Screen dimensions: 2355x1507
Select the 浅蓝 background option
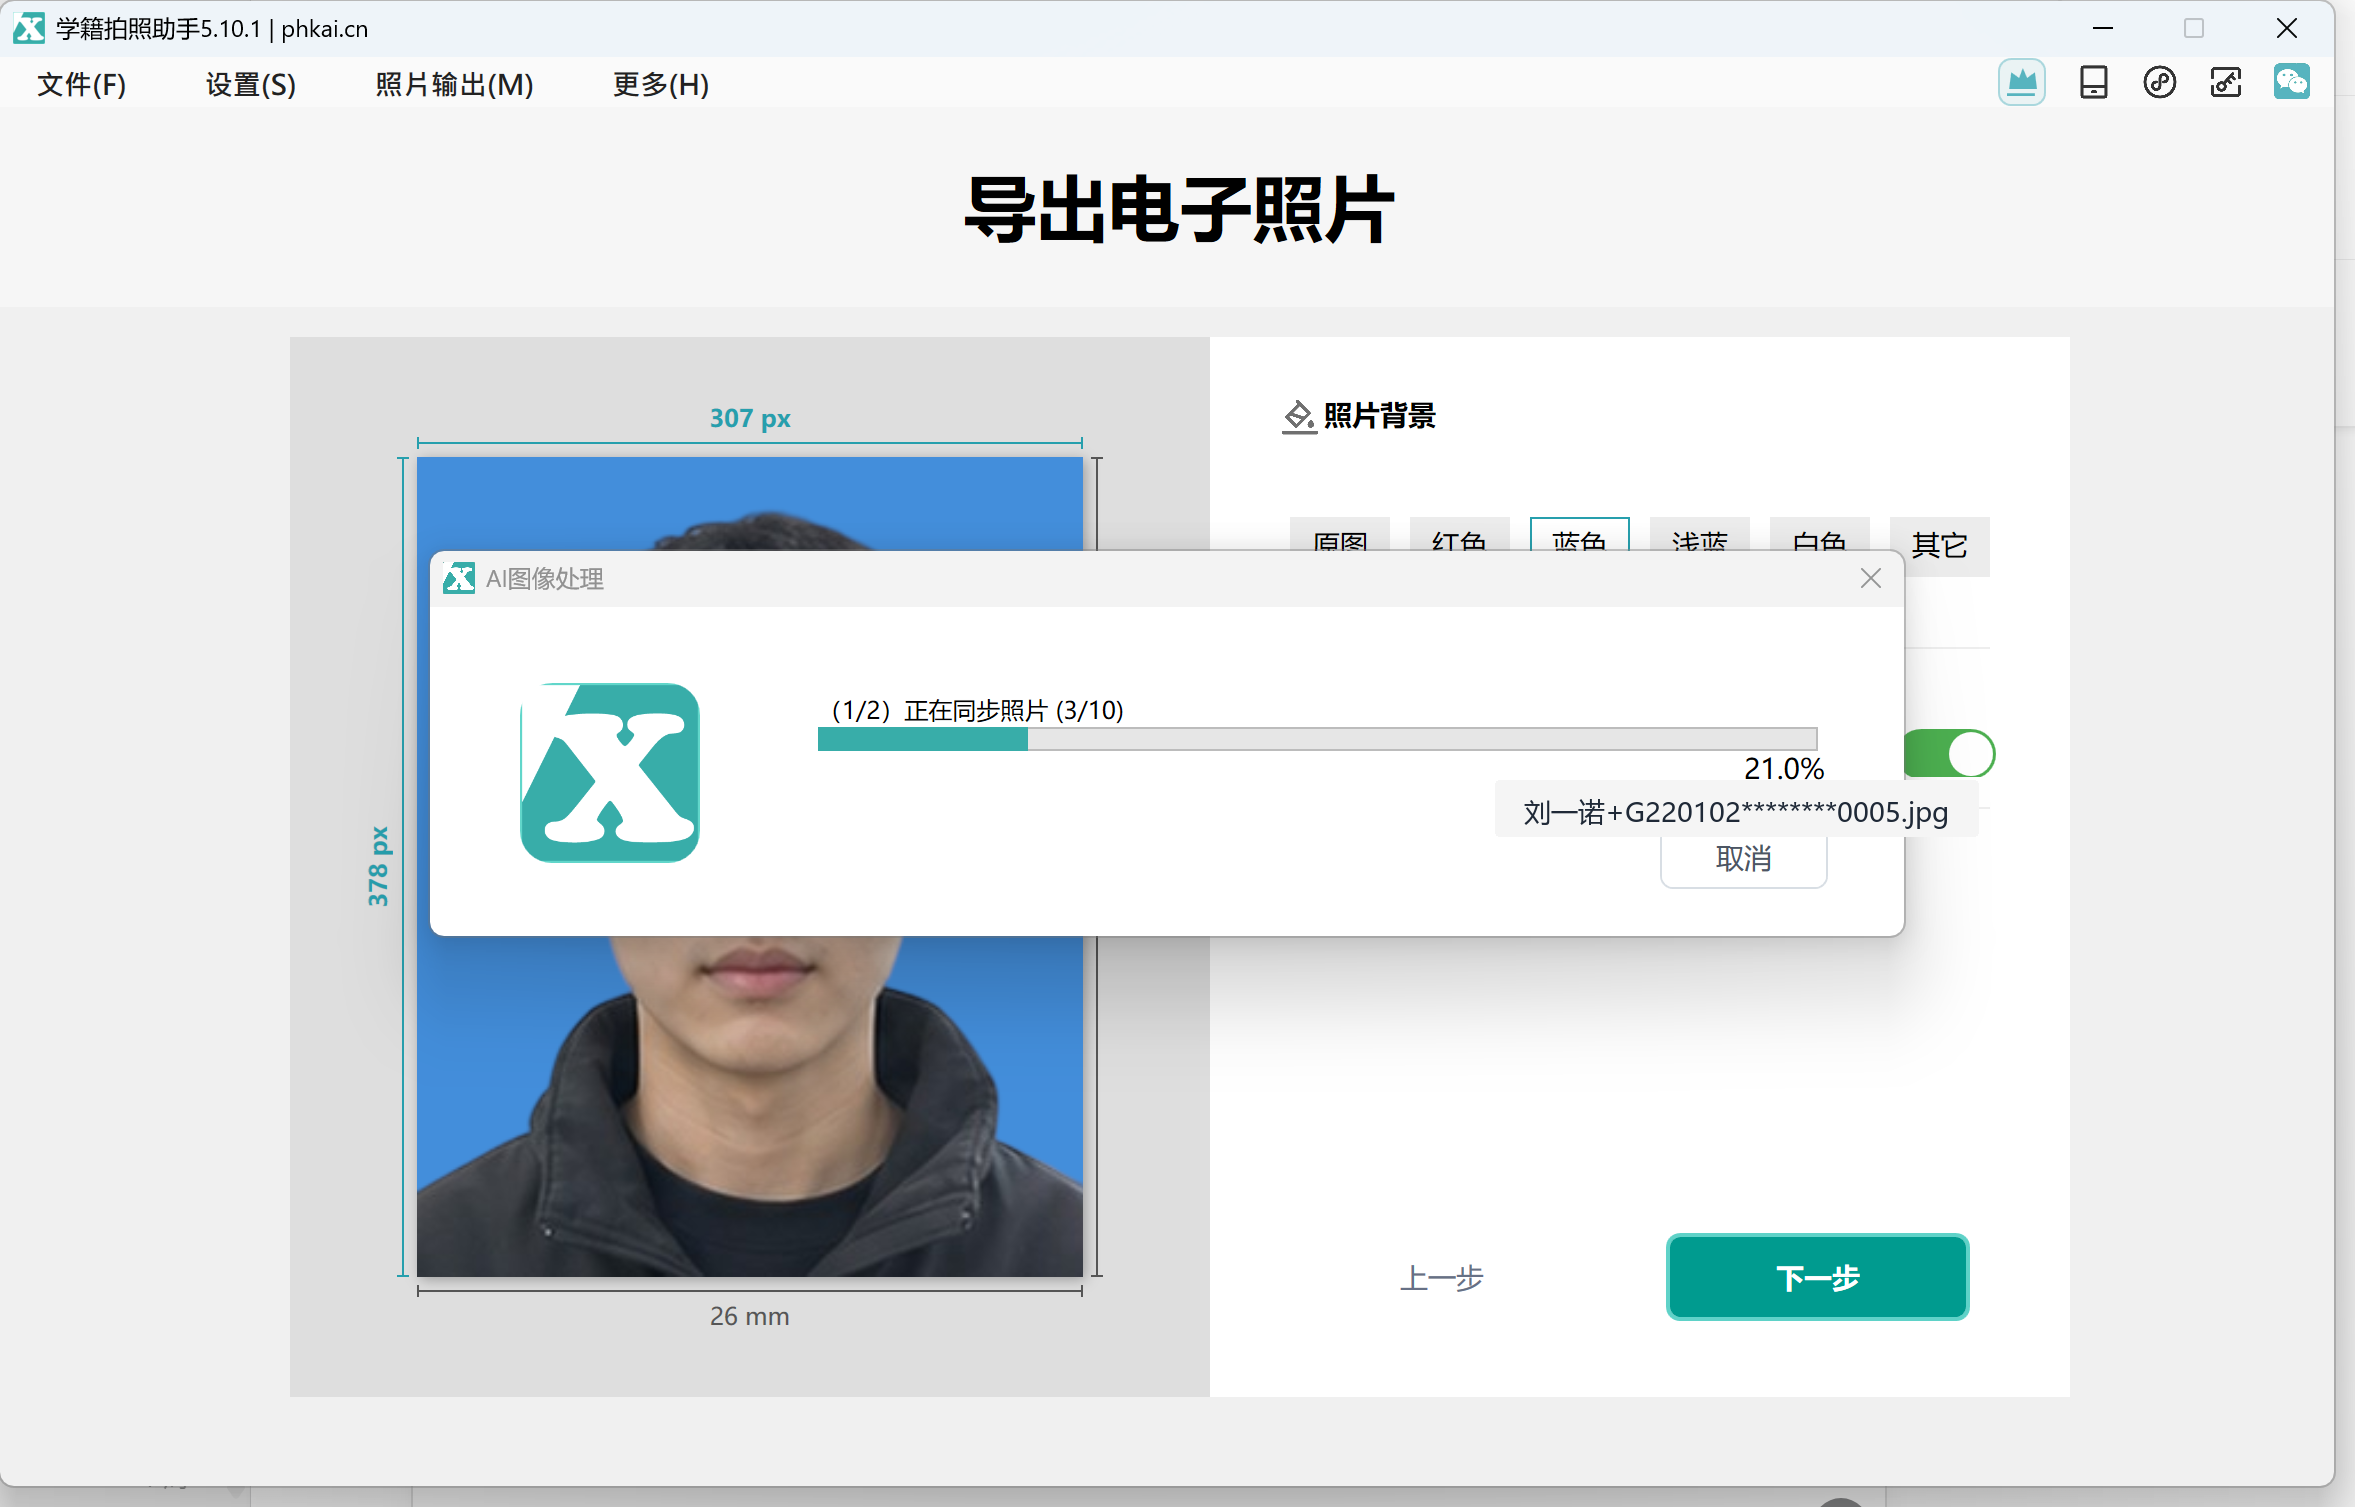click(x=1700, y=535)
